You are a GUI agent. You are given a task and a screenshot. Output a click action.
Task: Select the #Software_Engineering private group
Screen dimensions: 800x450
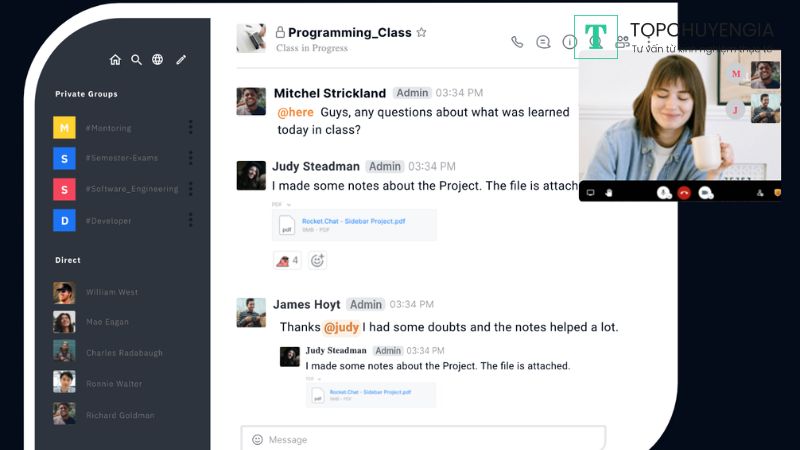tap(131, 188)
